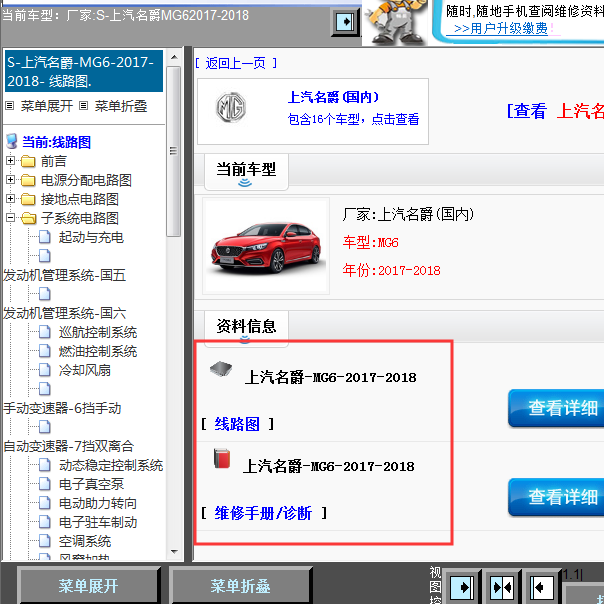Expand the 电源分配电路图 folder
This screenshot has height=604, width=604.
(10, 180)
